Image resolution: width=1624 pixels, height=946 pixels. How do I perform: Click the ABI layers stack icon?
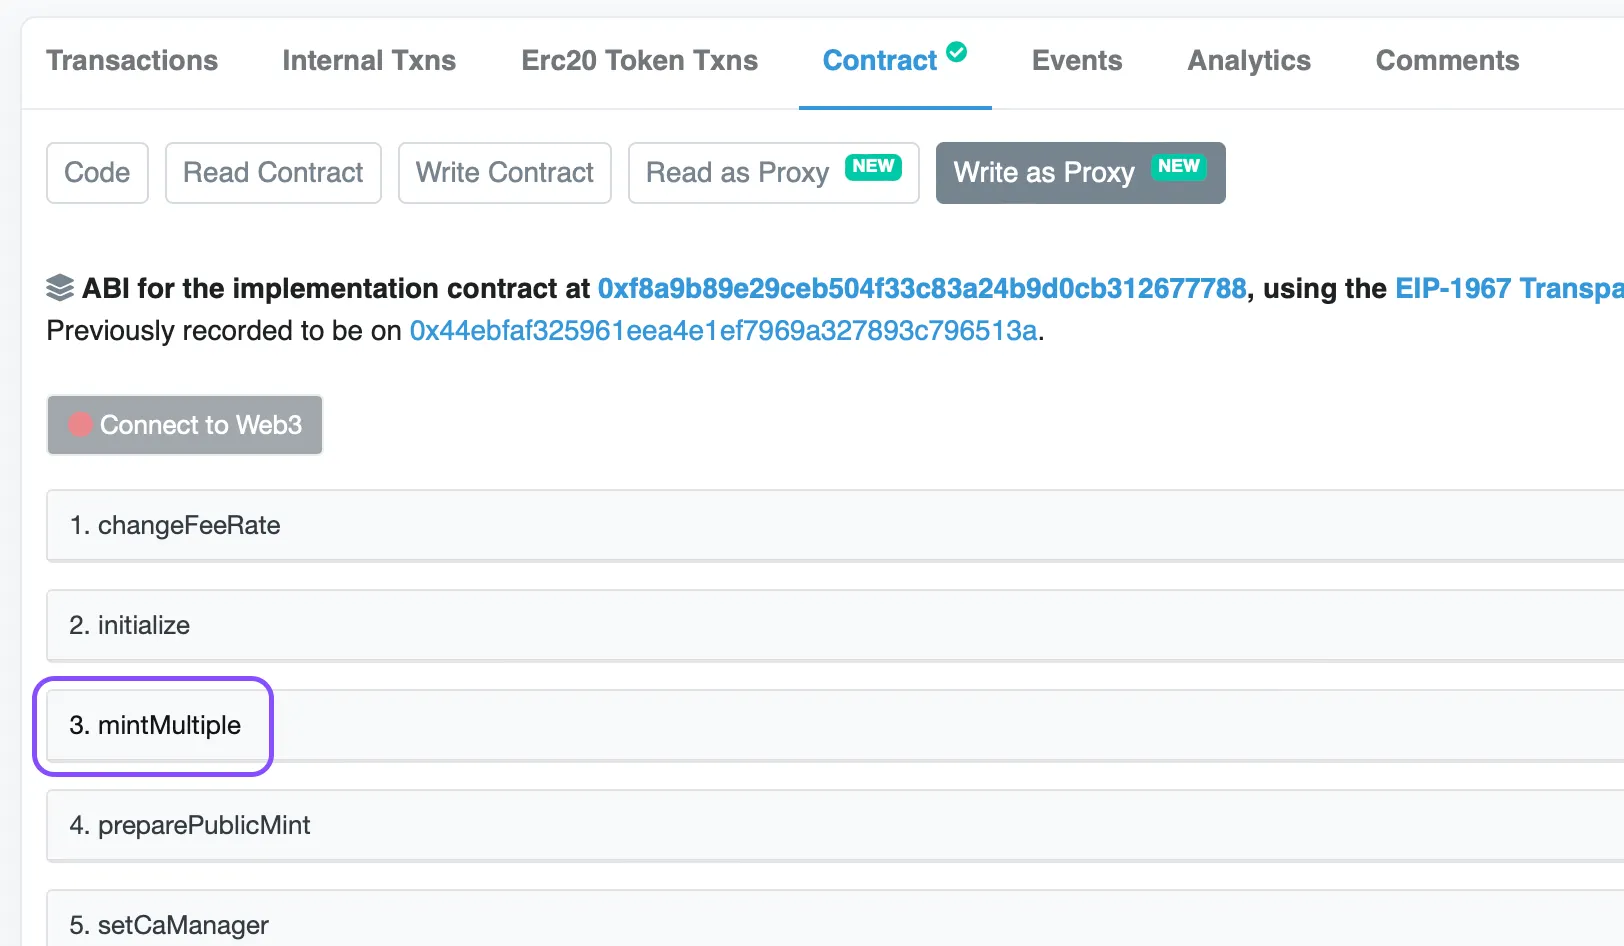60,288
